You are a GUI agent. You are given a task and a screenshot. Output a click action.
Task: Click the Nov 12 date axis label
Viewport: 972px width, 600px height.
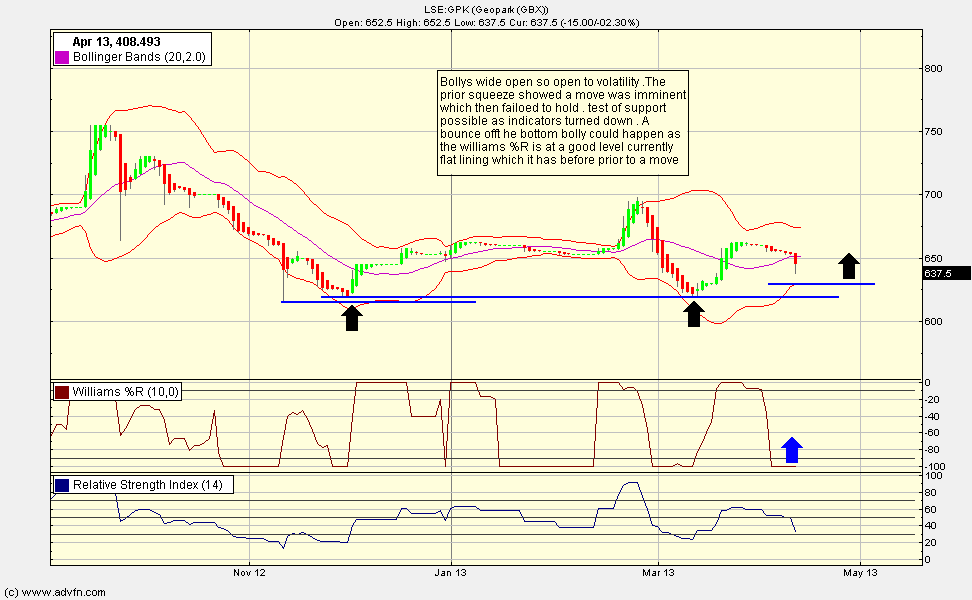[x=249, y=573]
